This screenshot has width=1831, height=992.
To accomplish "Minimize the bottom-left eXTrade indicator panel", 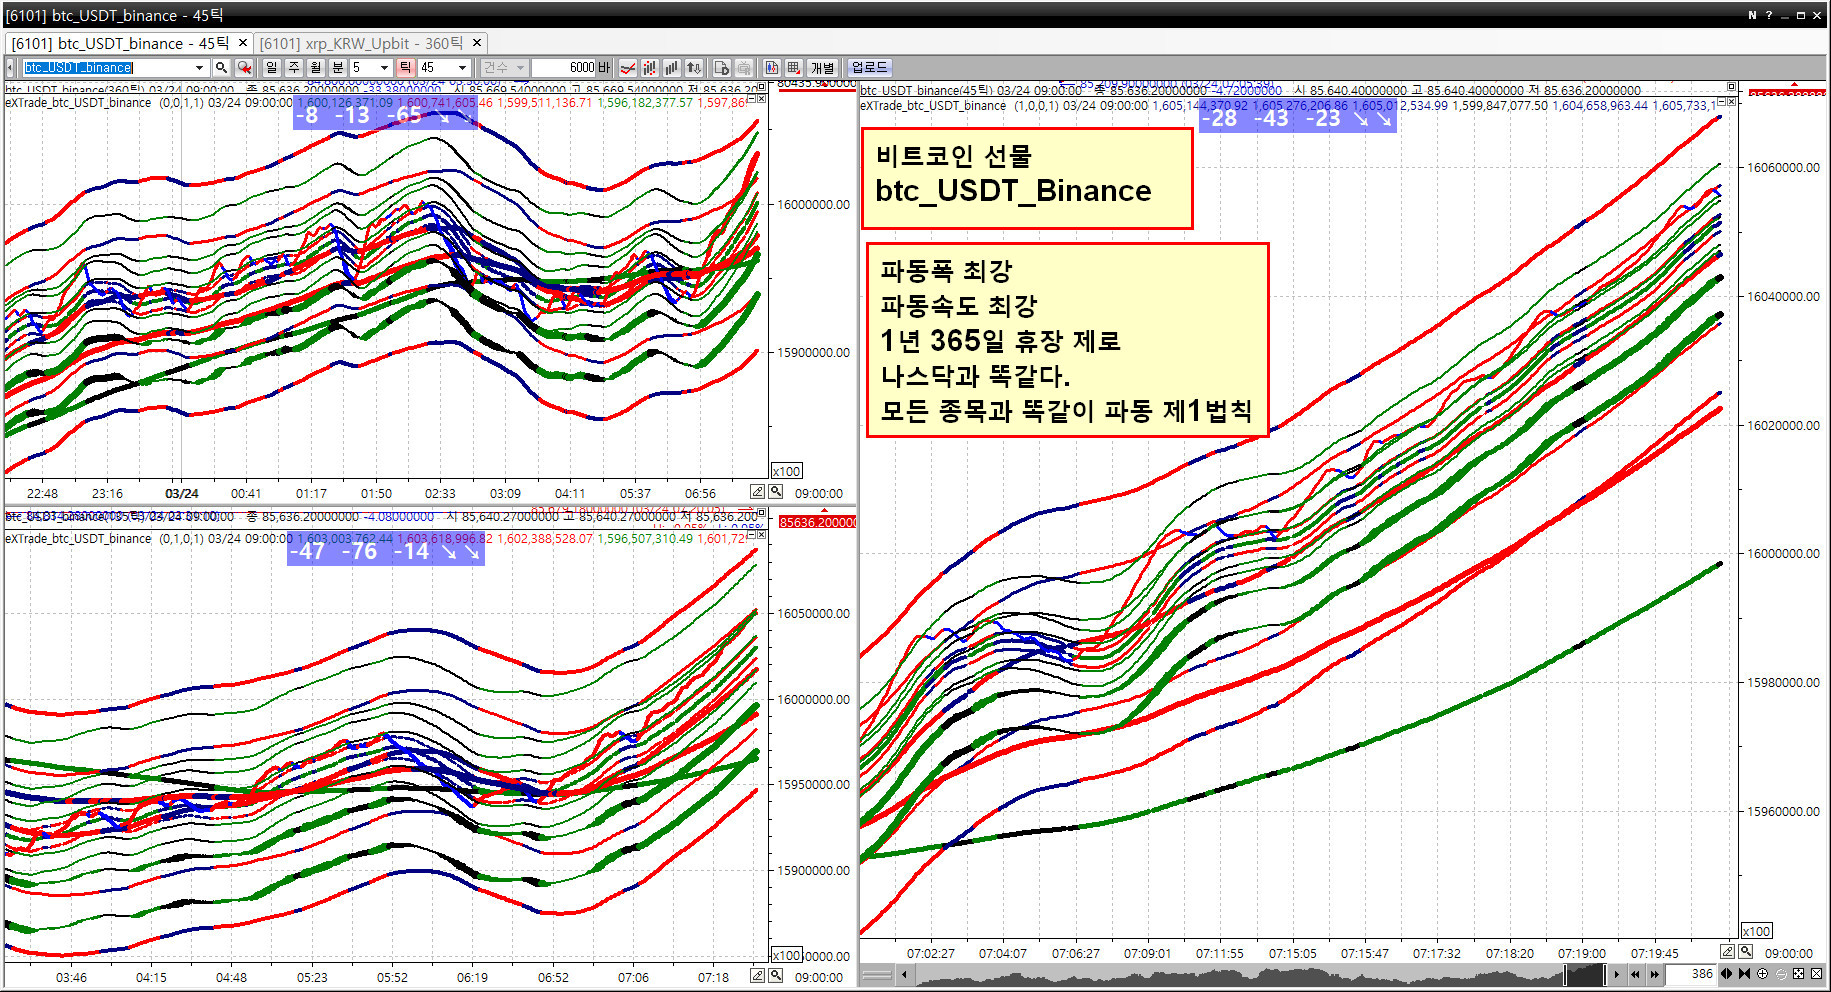I will tap(753, 535).
